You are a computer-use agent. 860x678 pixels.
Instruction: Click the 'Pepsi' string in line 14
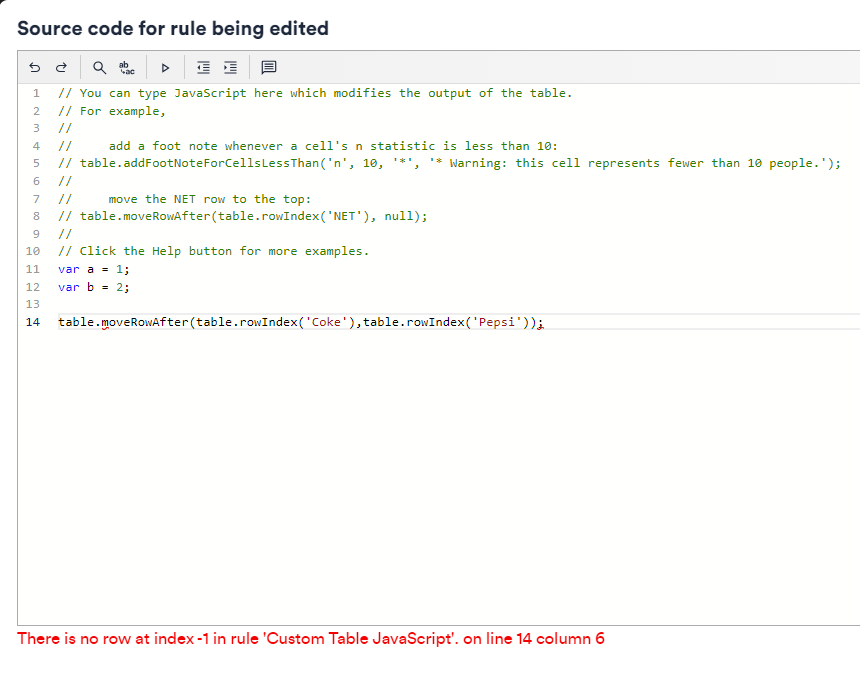click(x=497, y=322)
